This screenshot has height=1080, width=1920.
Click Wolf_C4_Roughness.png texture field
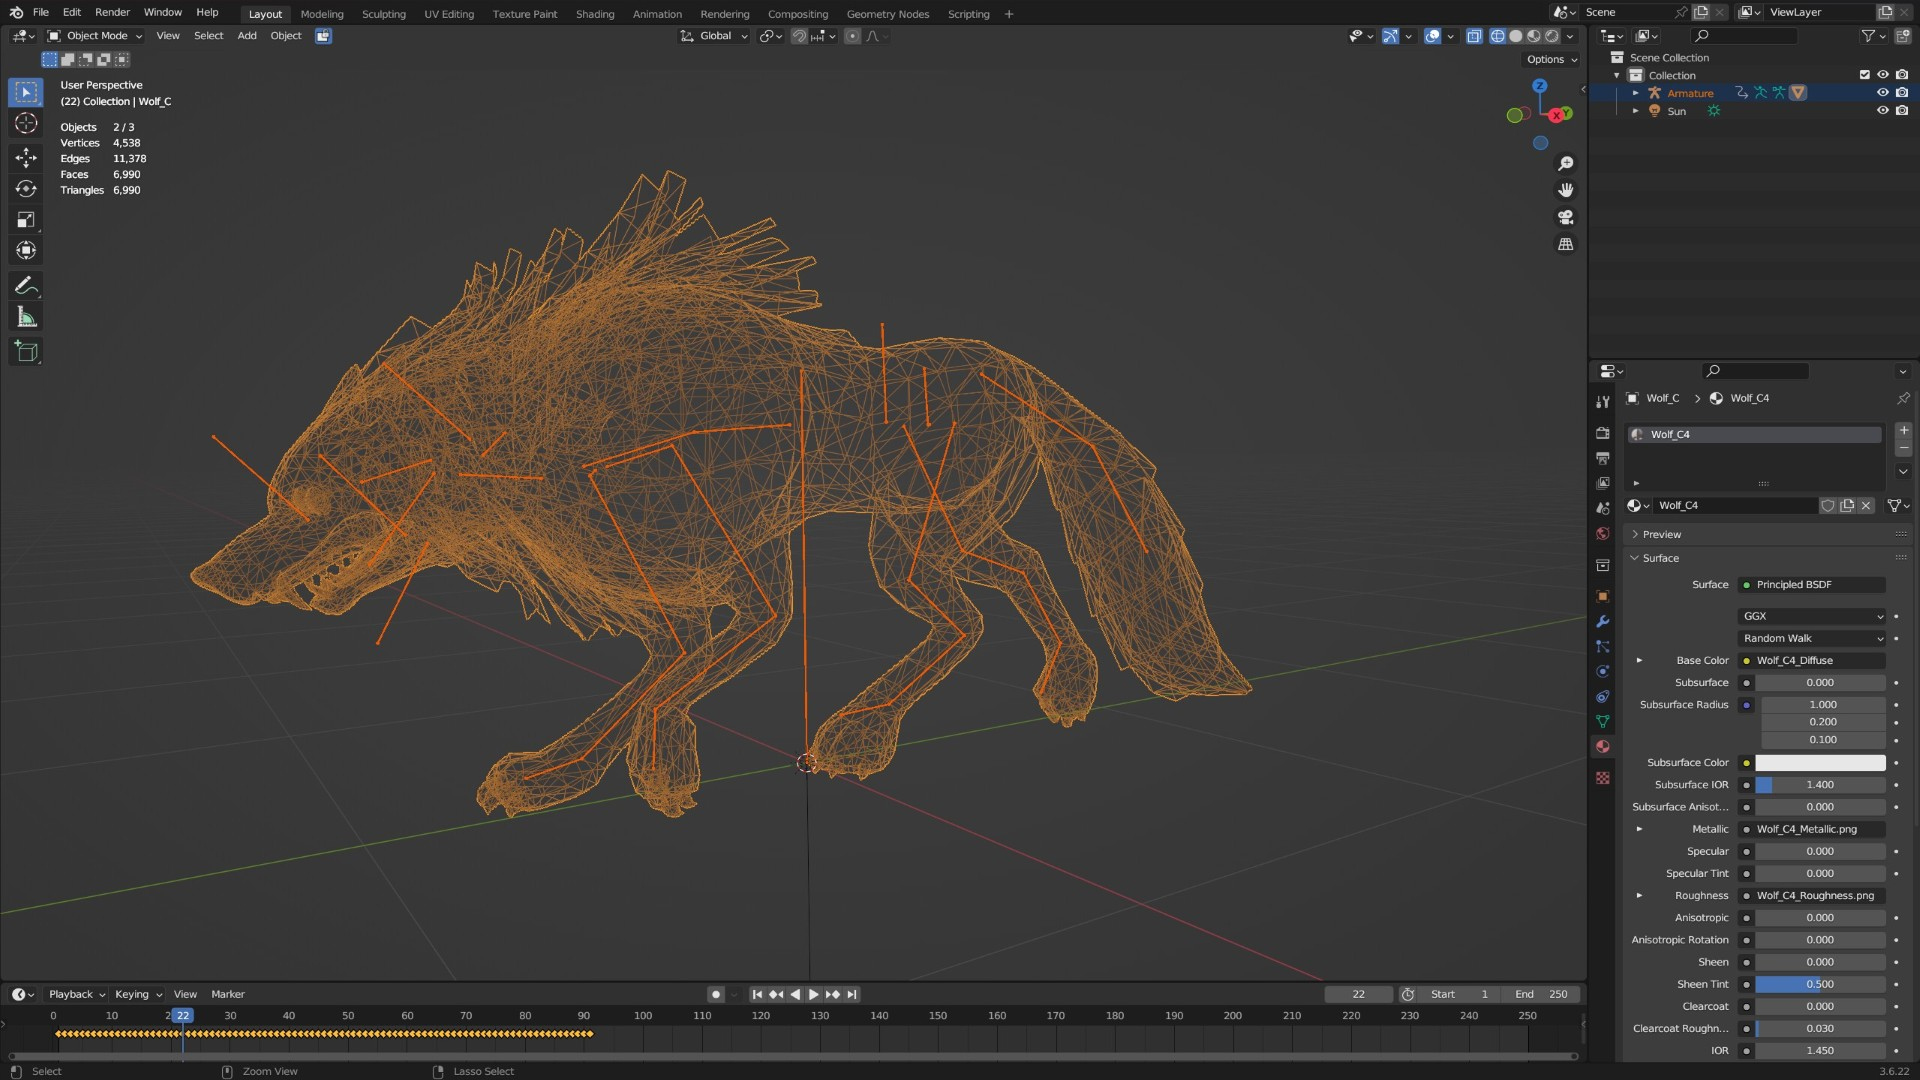click(1812, 896)
